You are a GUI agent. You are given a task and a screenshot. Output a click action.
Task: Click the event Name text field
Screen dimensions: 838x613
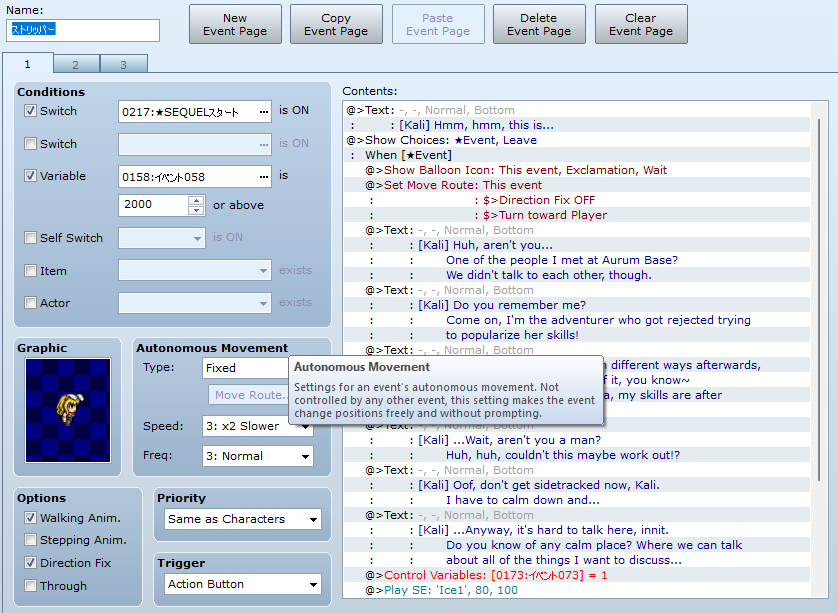[83, 30]
